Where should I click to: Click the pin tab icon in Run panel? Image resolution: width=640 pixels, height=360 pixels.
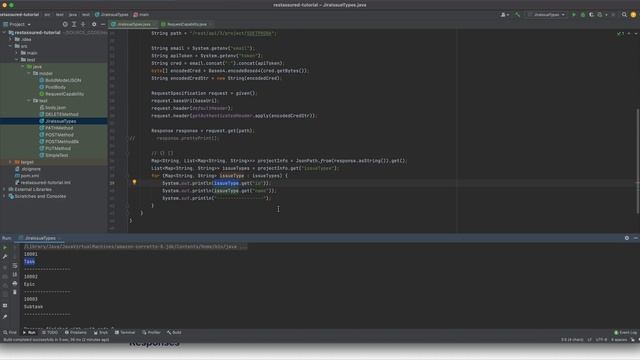click(5, 316)
